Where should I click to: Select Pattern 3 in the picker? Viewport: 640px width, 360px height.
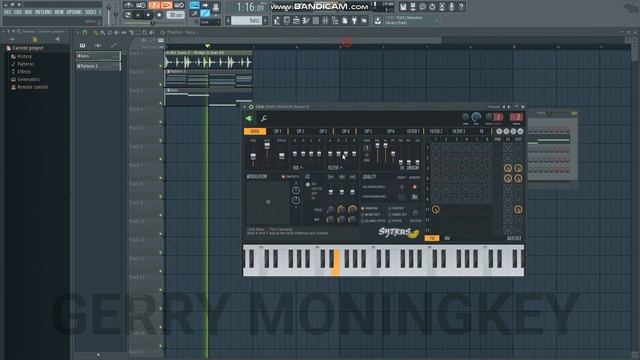click(x=98, y=66)
